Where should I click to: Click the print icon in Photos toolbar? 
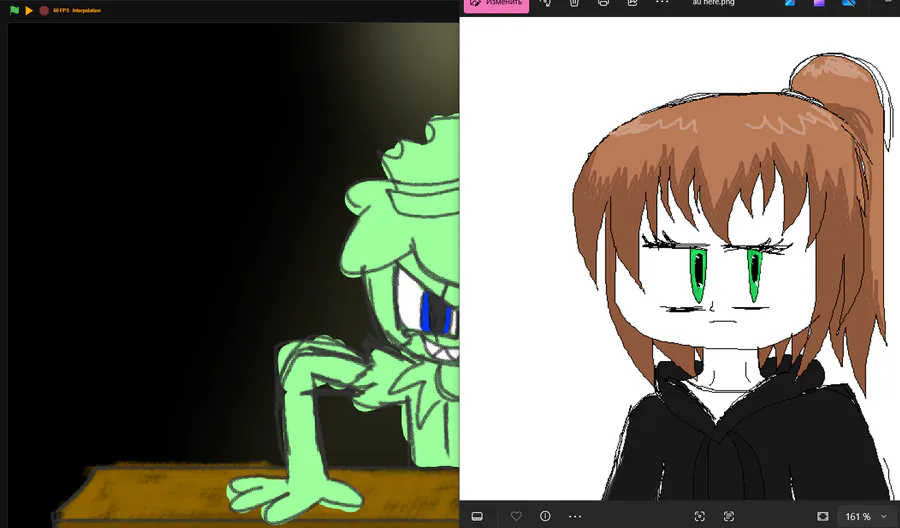603,3
